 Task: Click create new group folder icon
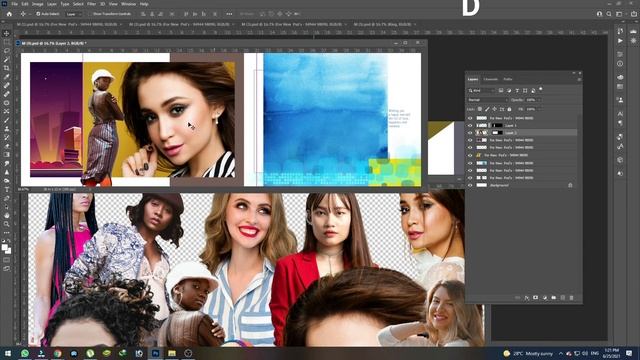553,298
